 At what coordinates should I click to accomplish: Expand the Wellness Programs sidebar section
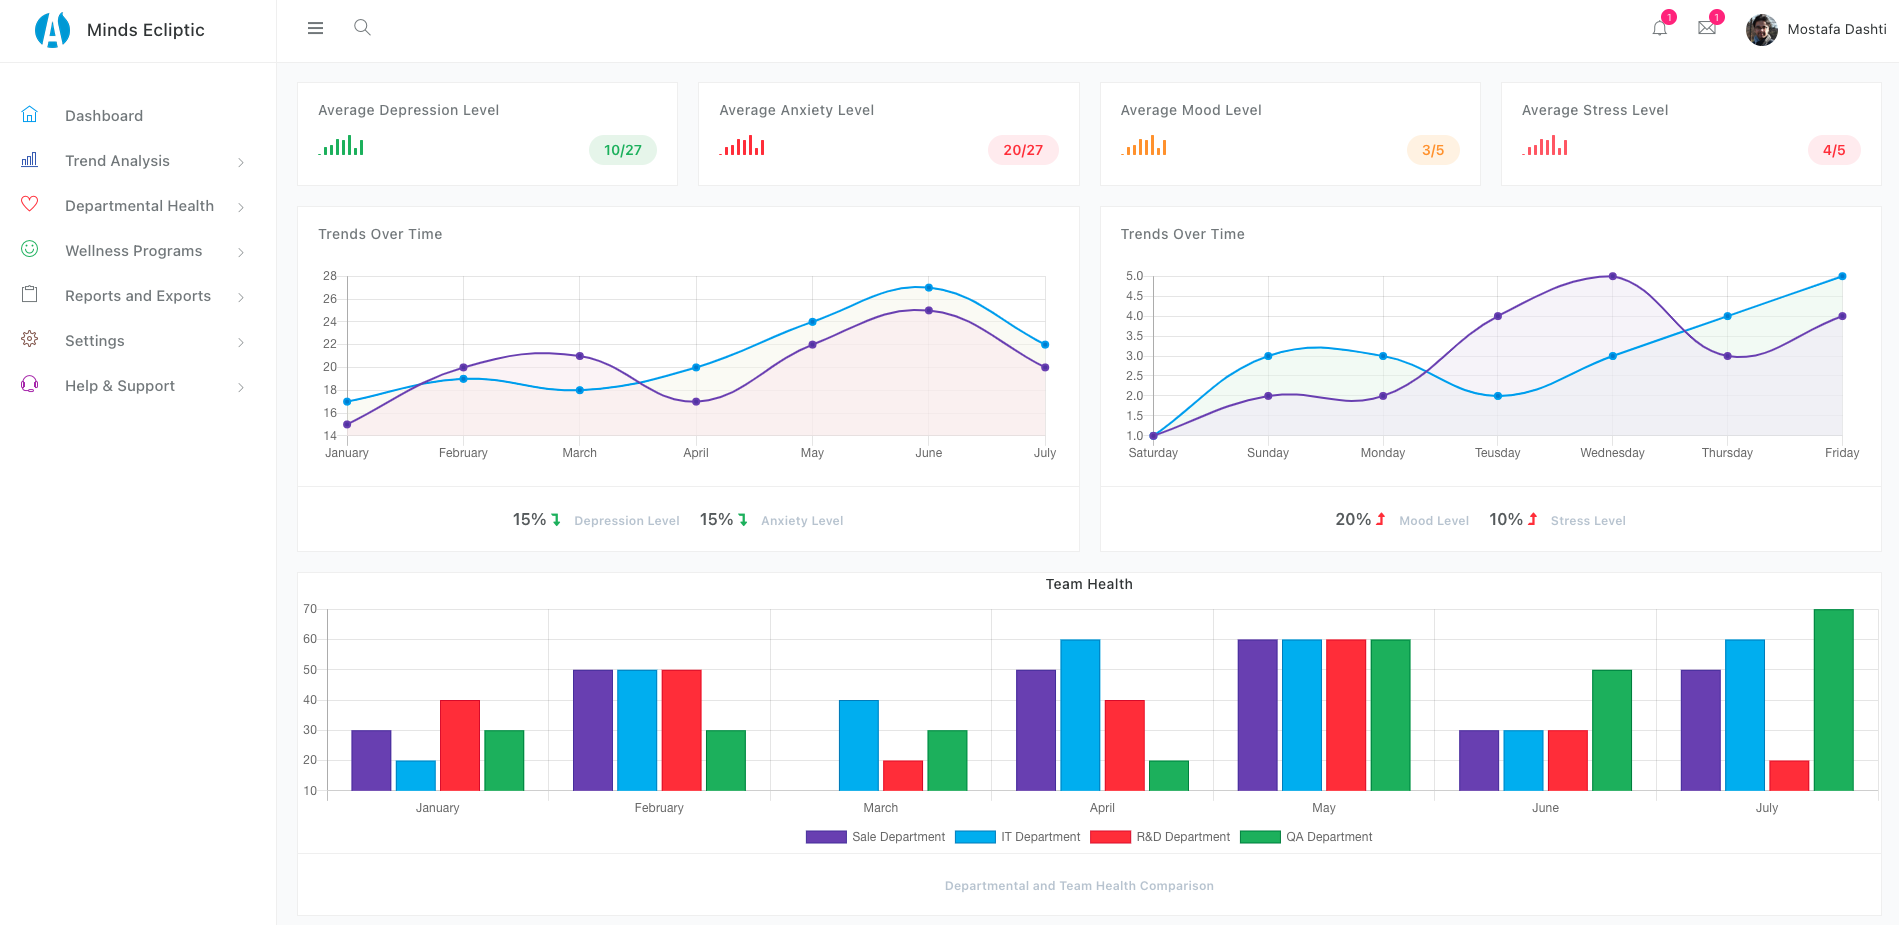click(240, 251)
